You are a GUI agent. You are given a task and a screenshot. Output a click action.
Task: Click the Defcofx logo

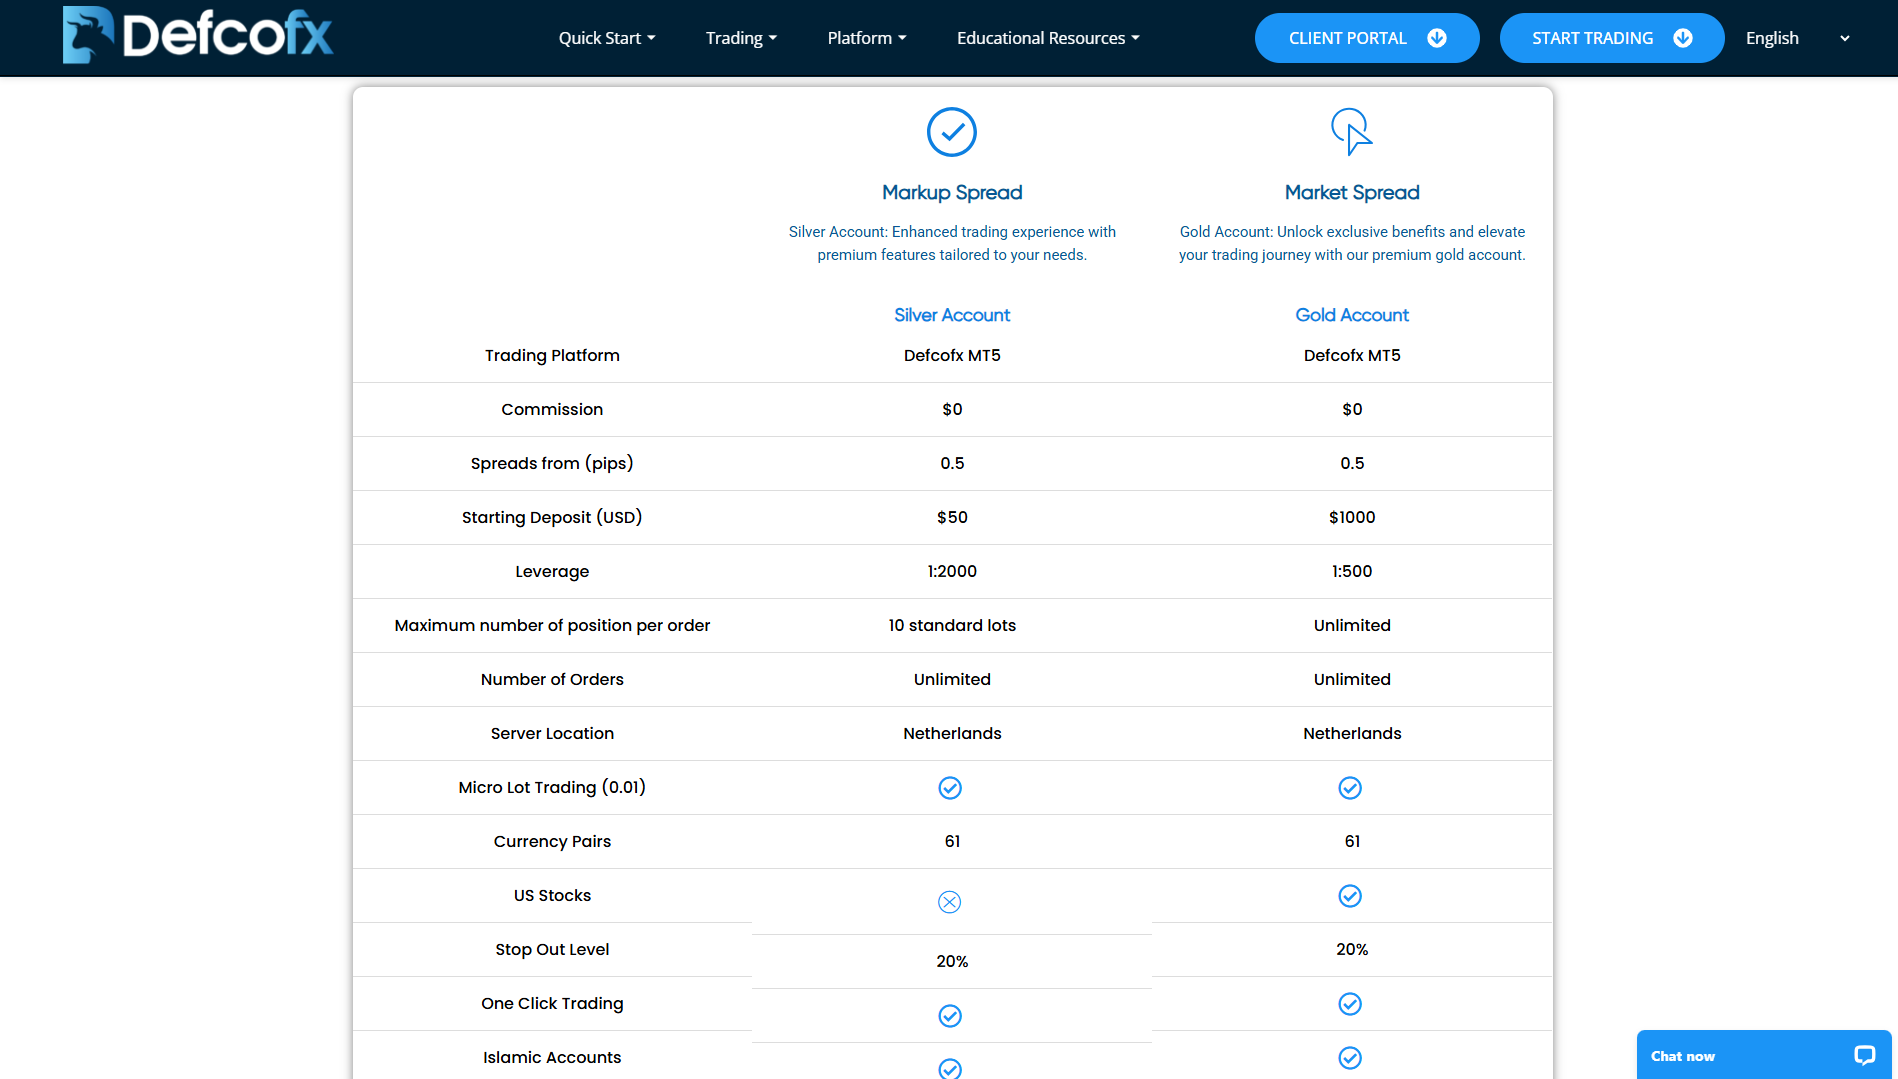(197, 36)
